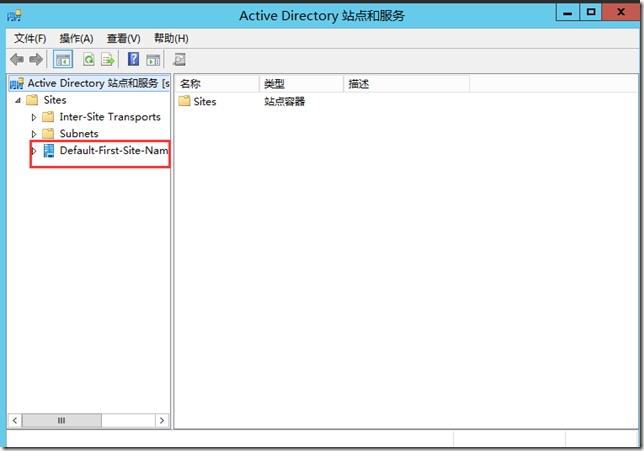This screenshot has height=451, width=644.
Task: Select Active Directory 站点和服务 root label
Action: coord(99,83)
